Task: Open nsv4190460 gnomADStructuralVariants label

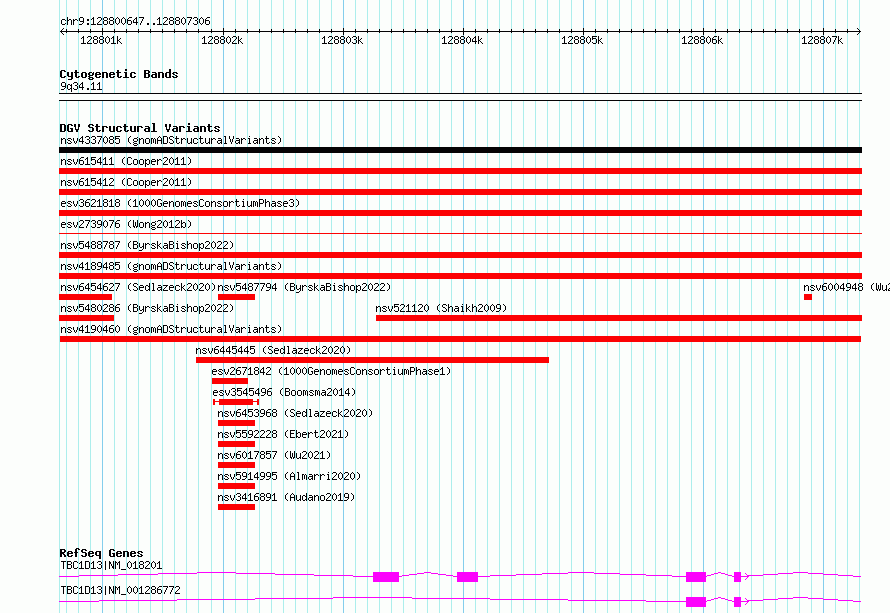Action: point(171,329)
